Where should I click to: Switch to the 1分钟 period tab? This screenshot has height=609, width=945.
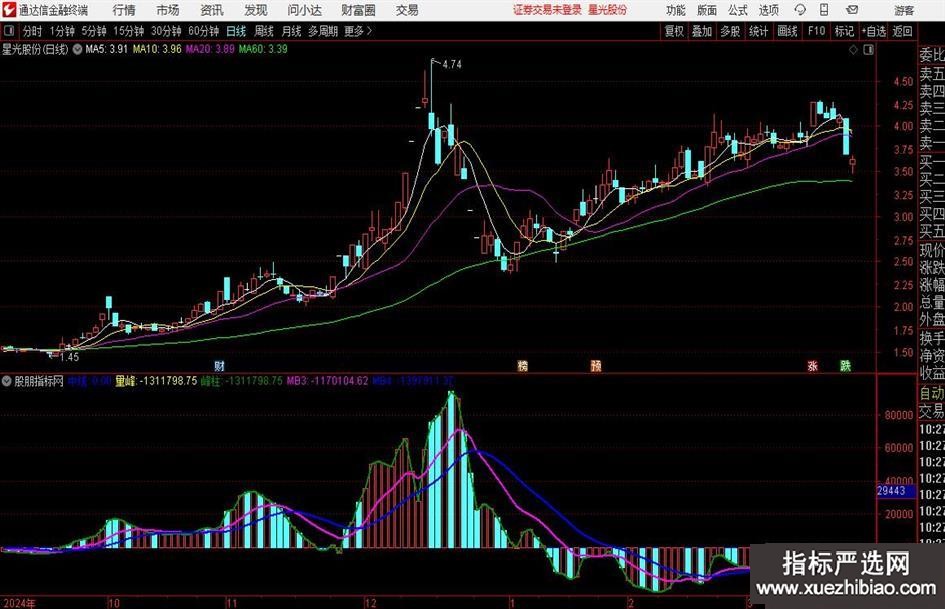(x=61, y=31)
